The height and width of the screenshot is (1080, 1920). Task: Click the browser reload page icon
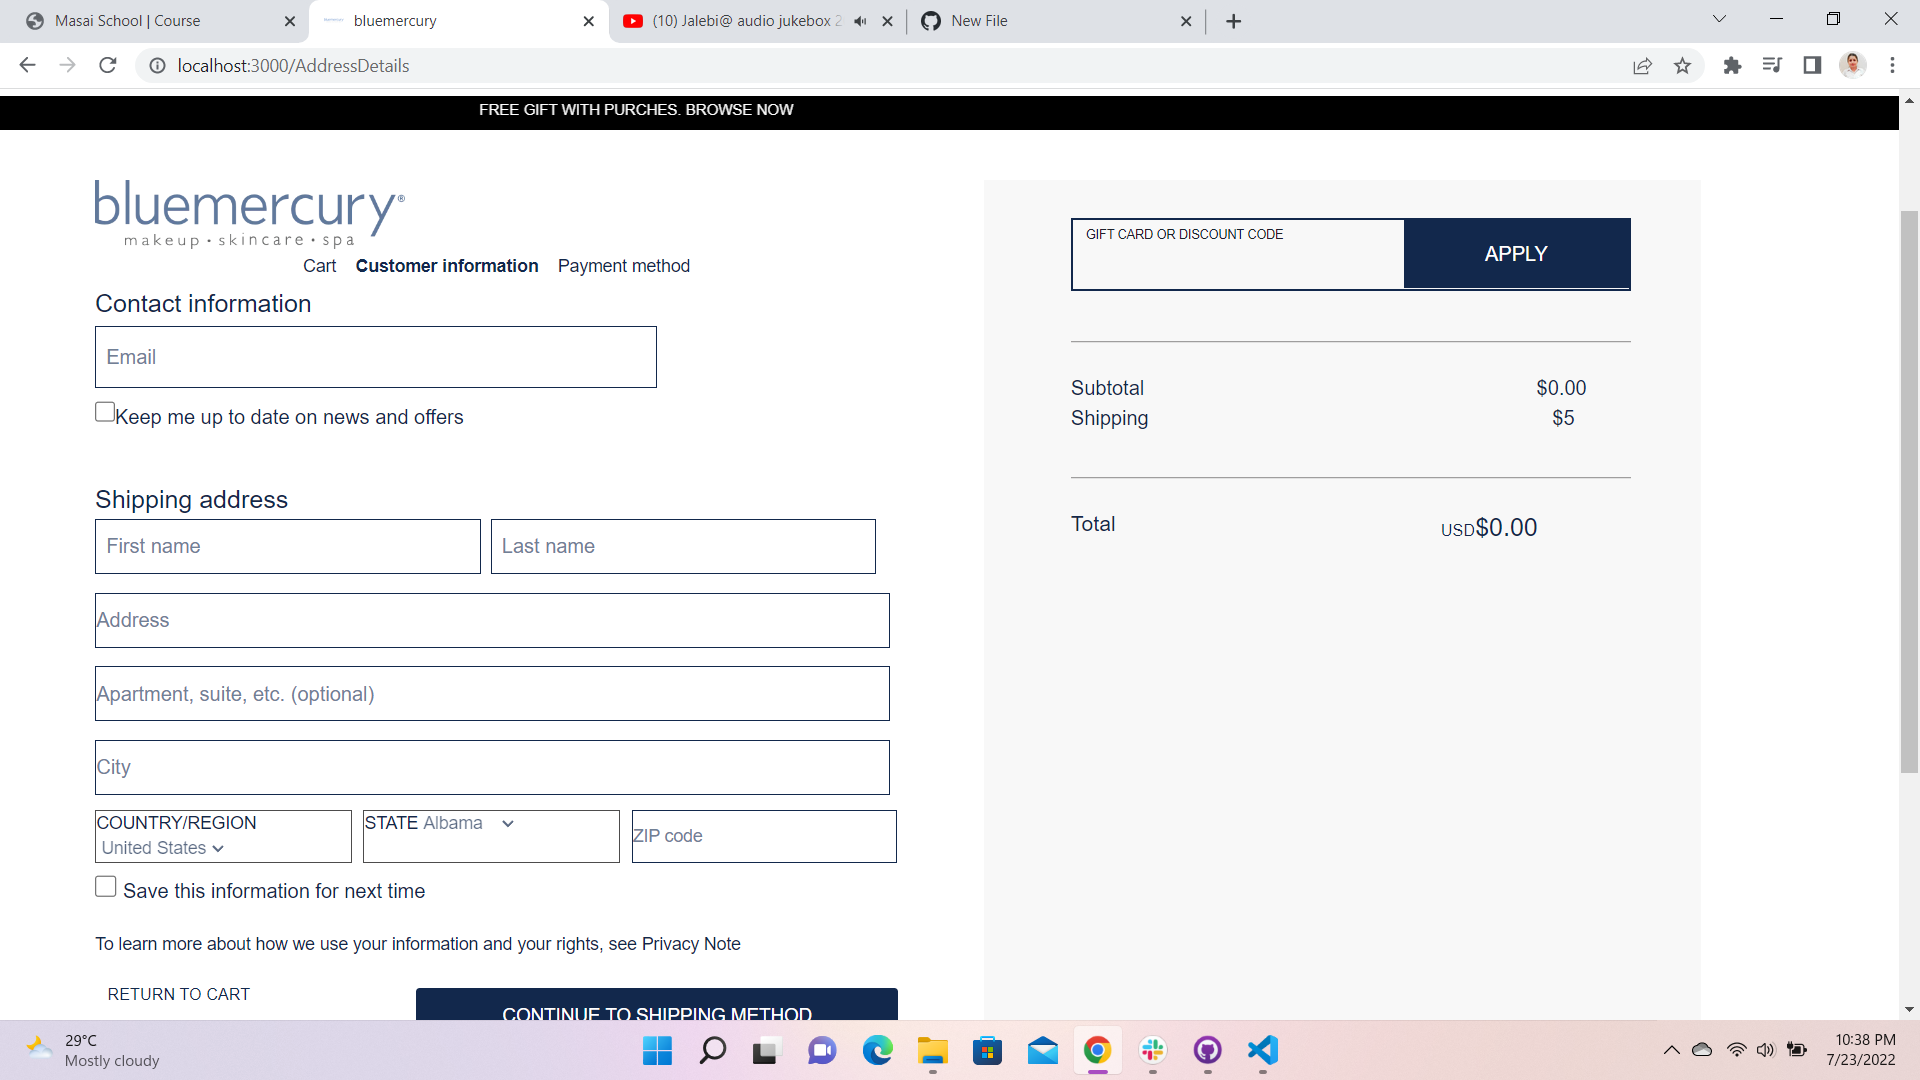coord(108,66)
